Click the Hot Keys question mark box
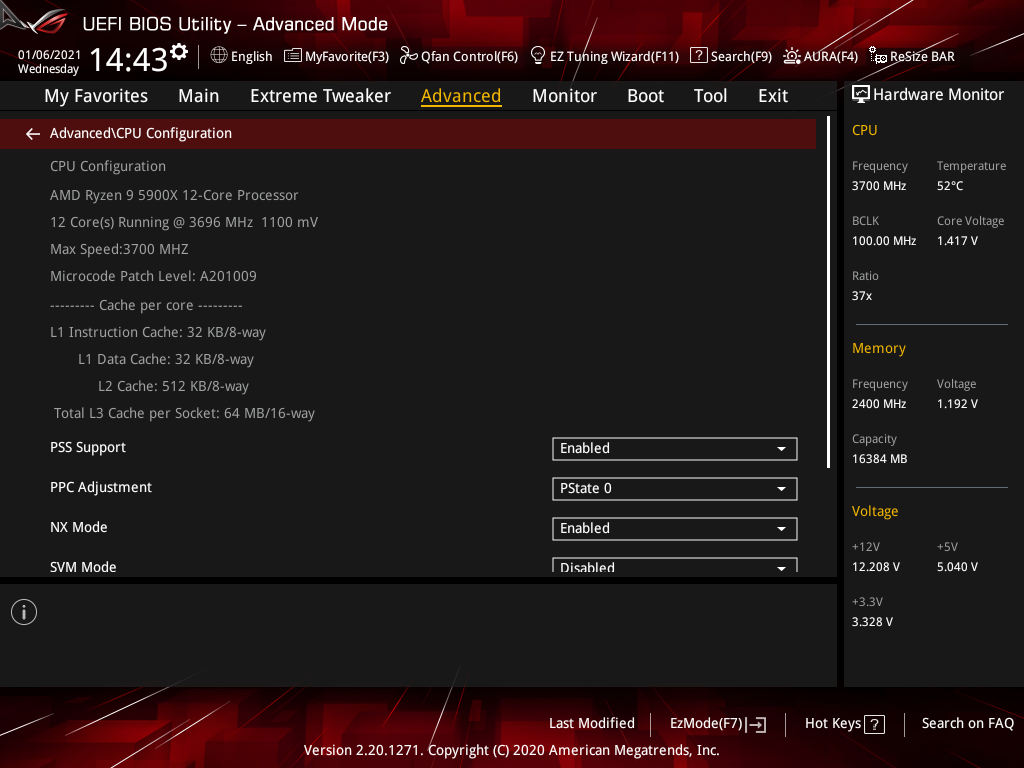 (874, 724)
